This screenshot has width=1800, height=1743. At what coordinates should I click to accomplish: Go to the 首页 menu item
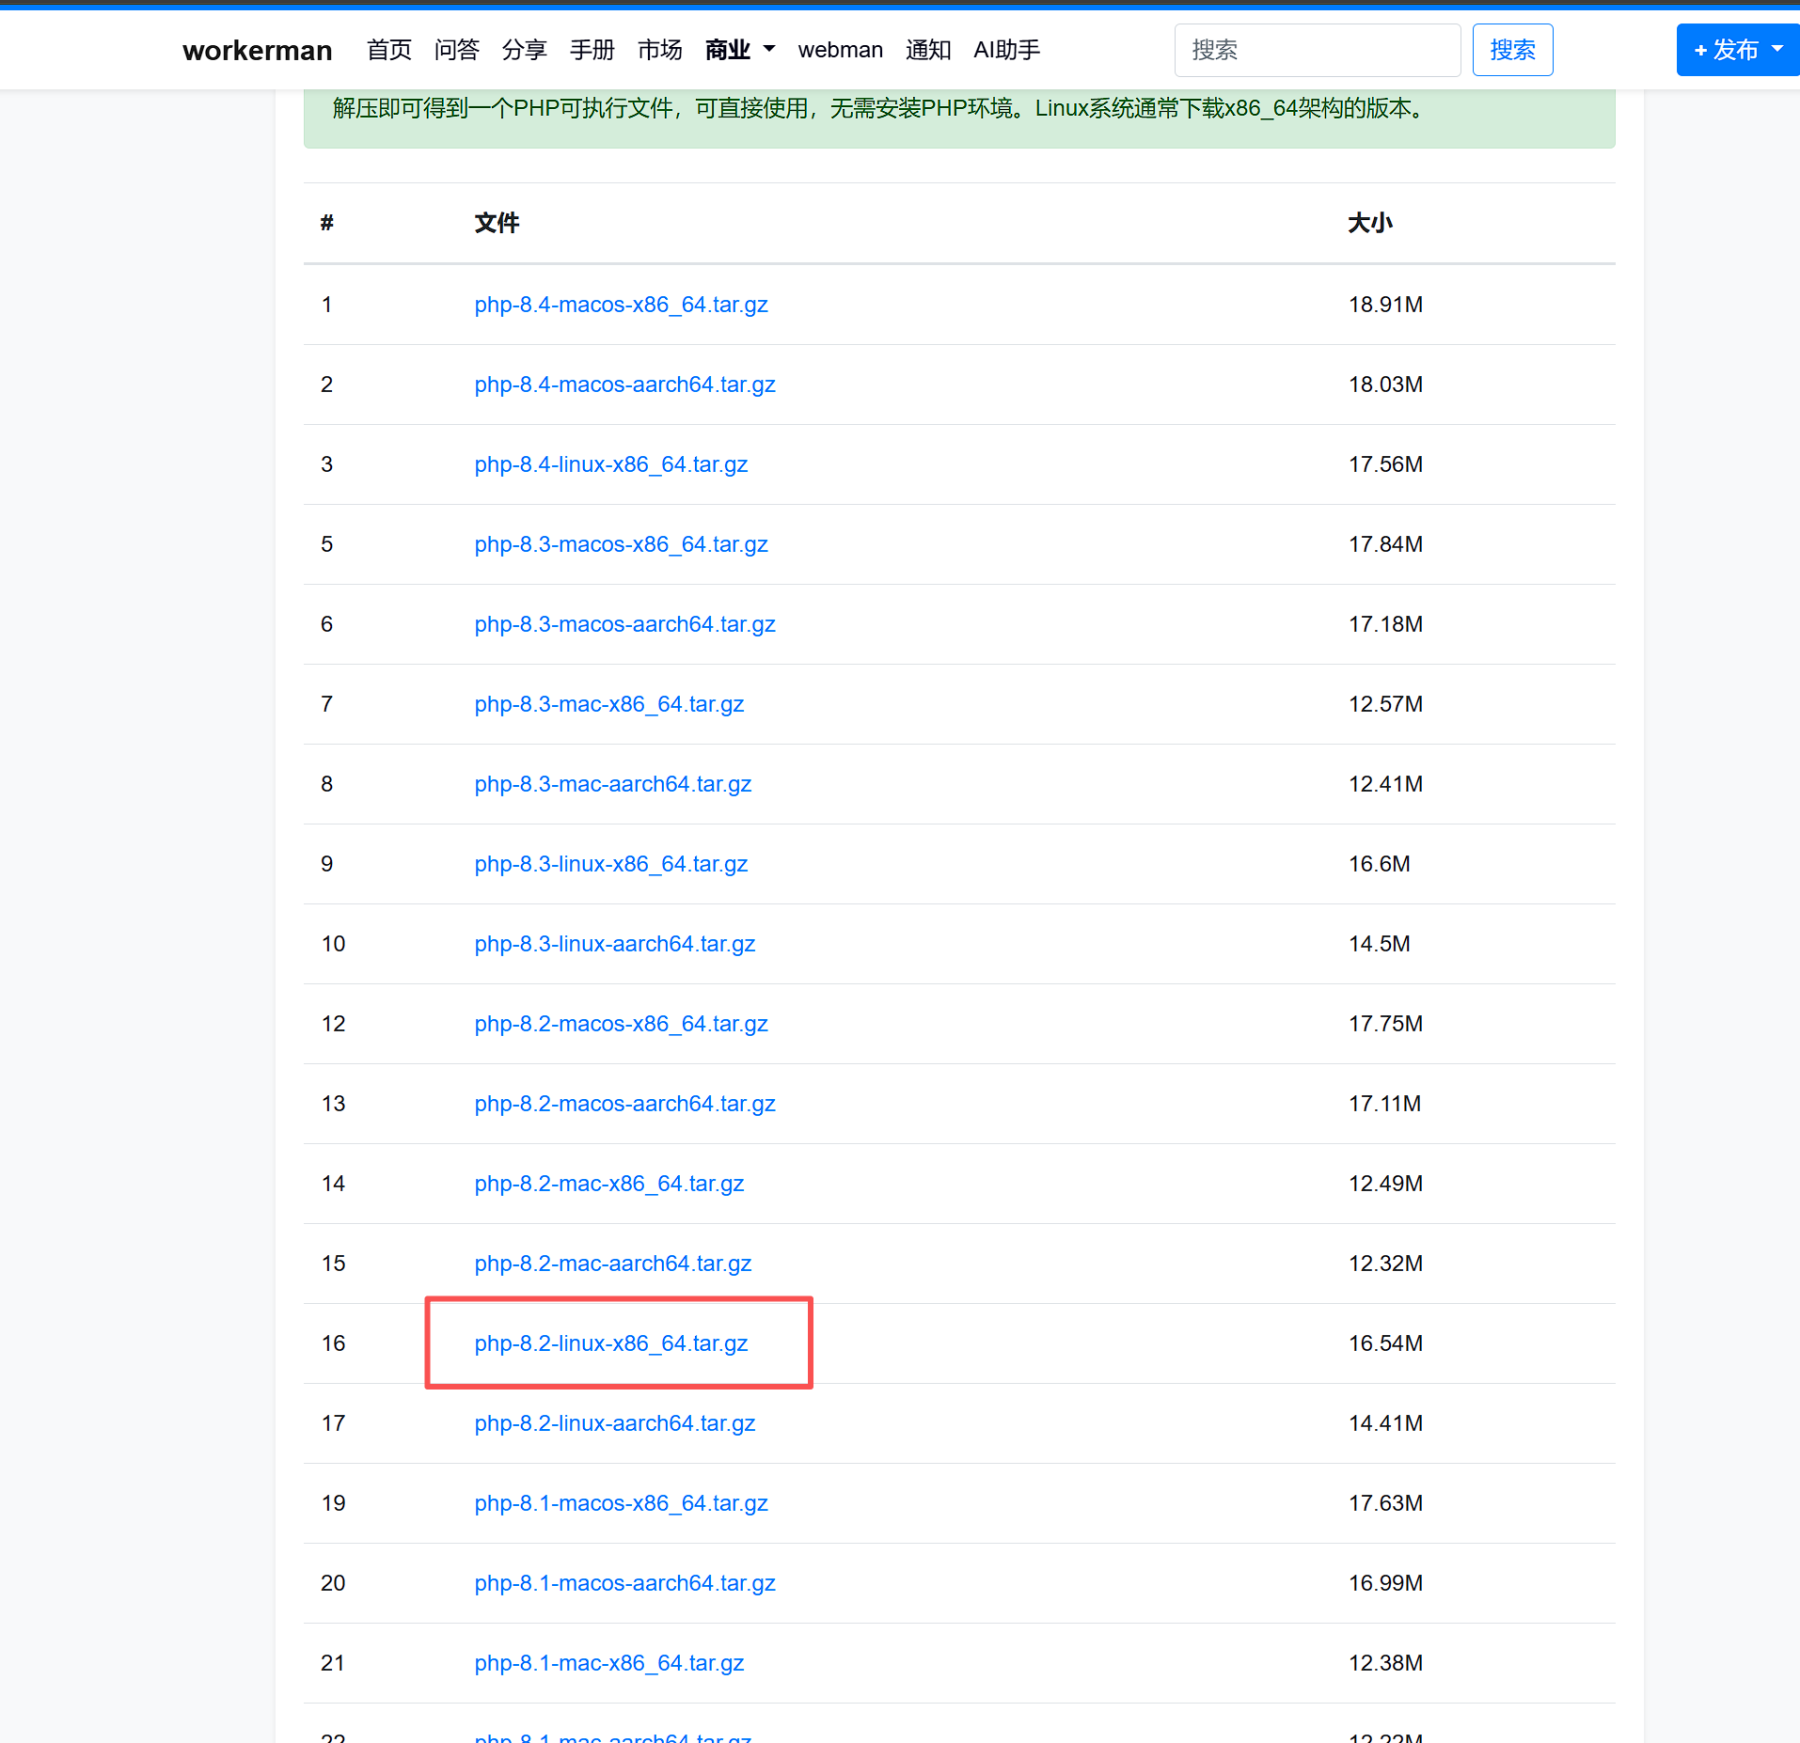tap(389, 50)
